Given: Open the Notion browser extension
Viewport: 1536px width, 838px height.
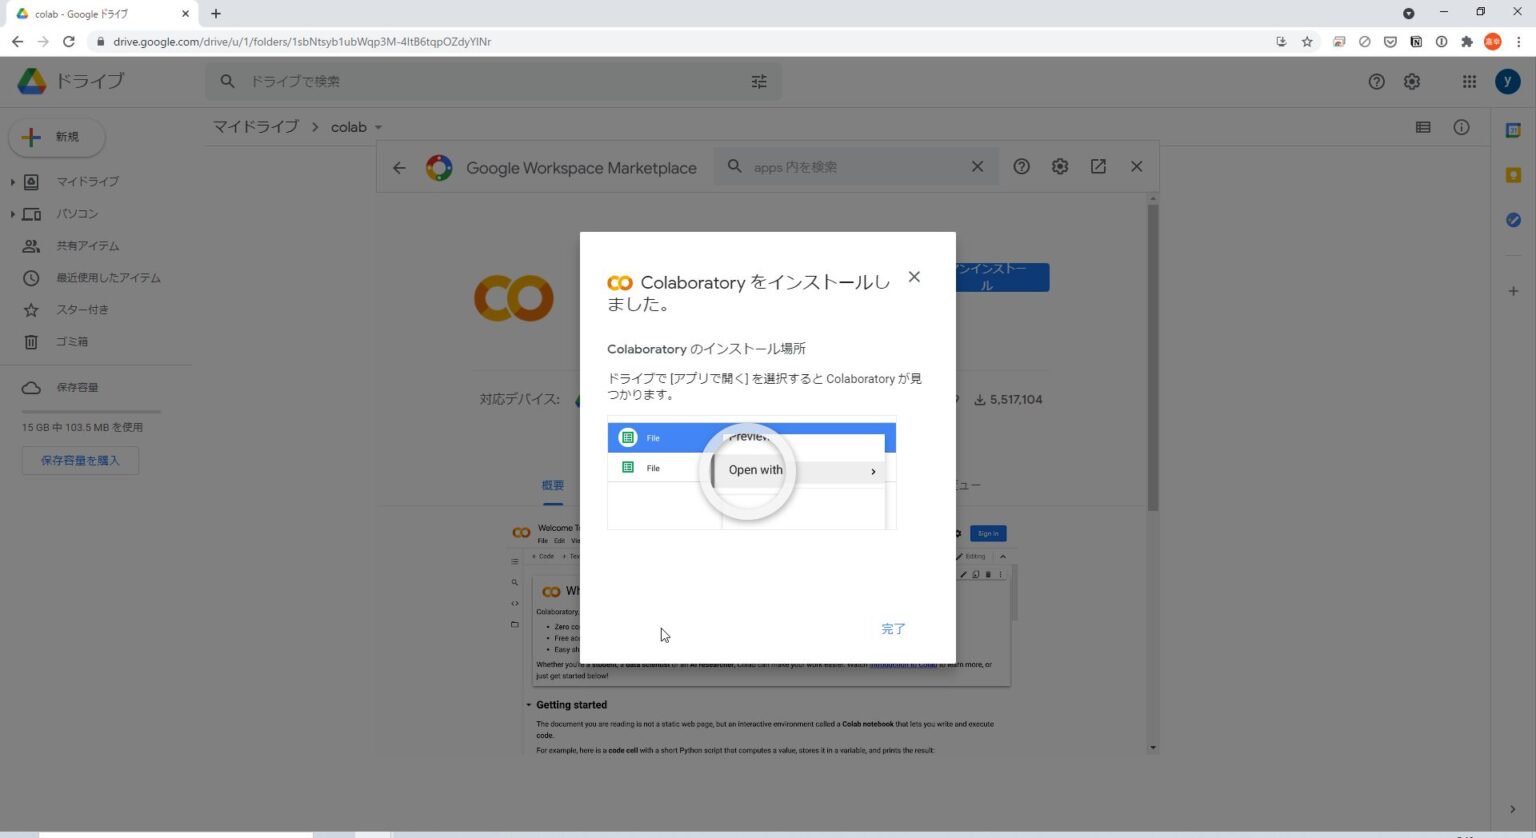Looking at the screenshot, I should pos(1416,41).
